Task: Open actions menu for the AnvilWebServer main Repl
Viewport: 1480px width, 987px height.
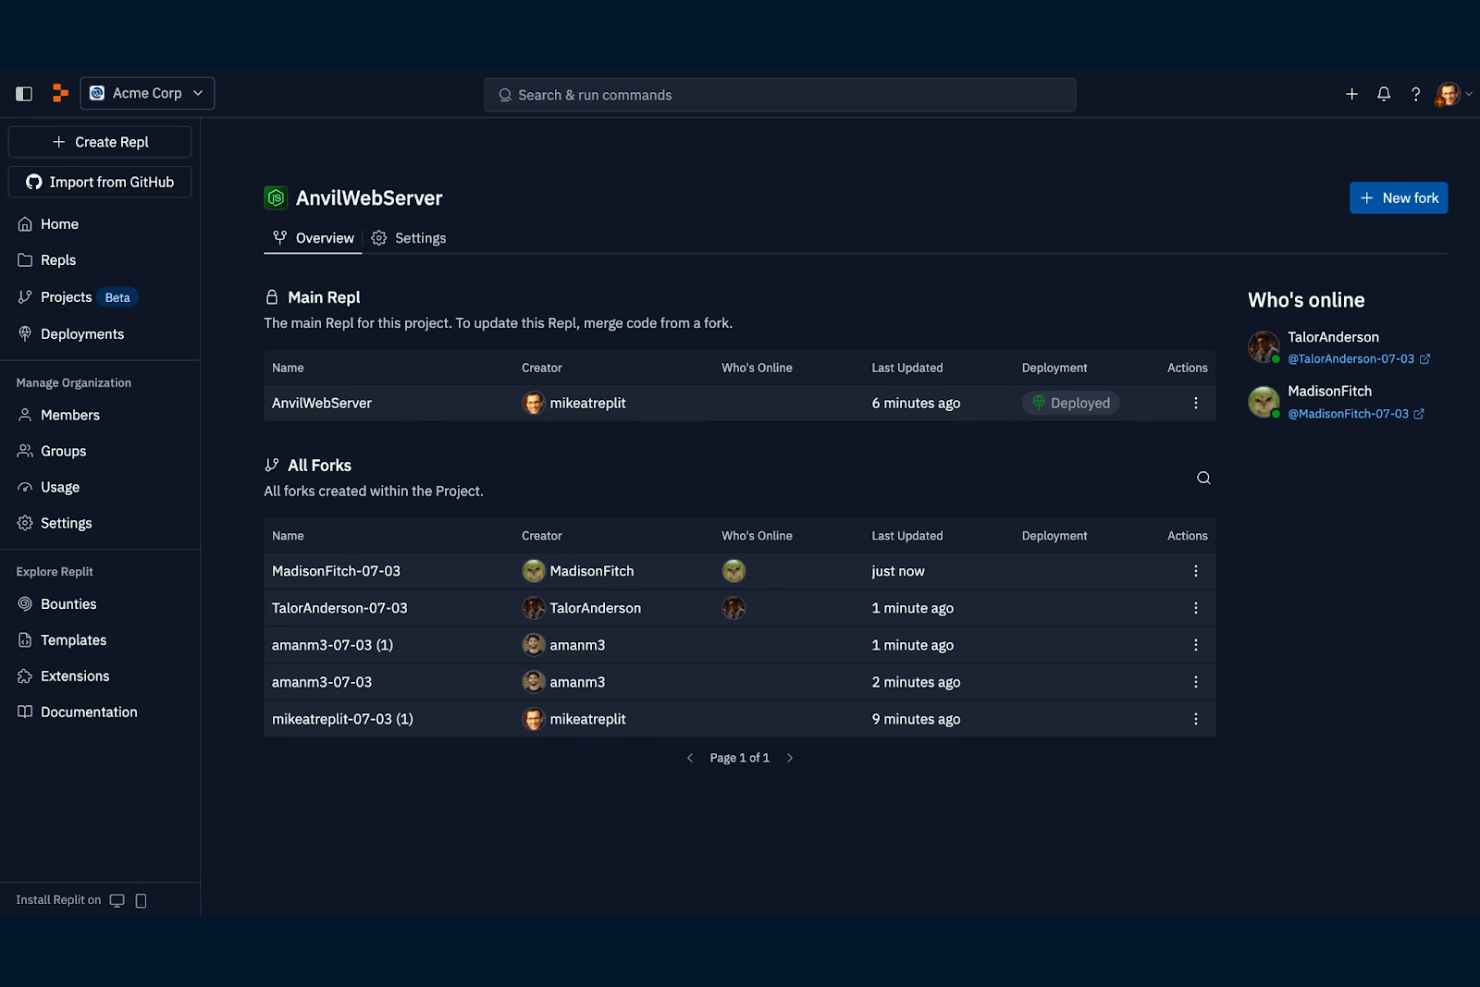Action: click(1195, 402)
